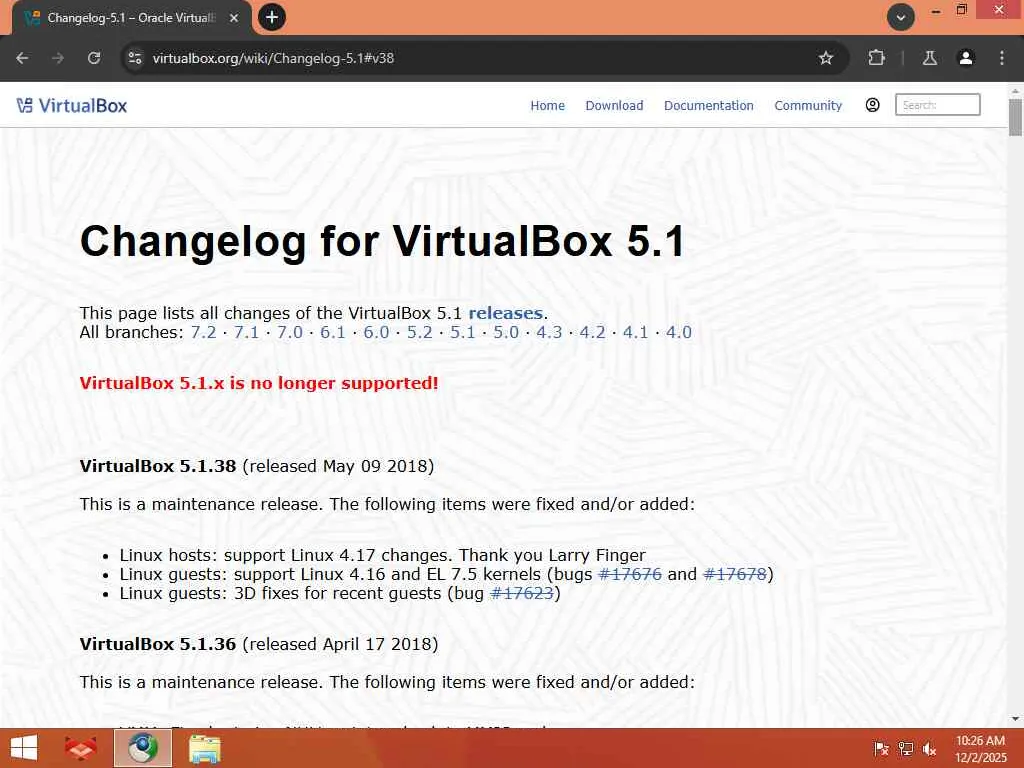Open the Windows Start button

(24, 748)
